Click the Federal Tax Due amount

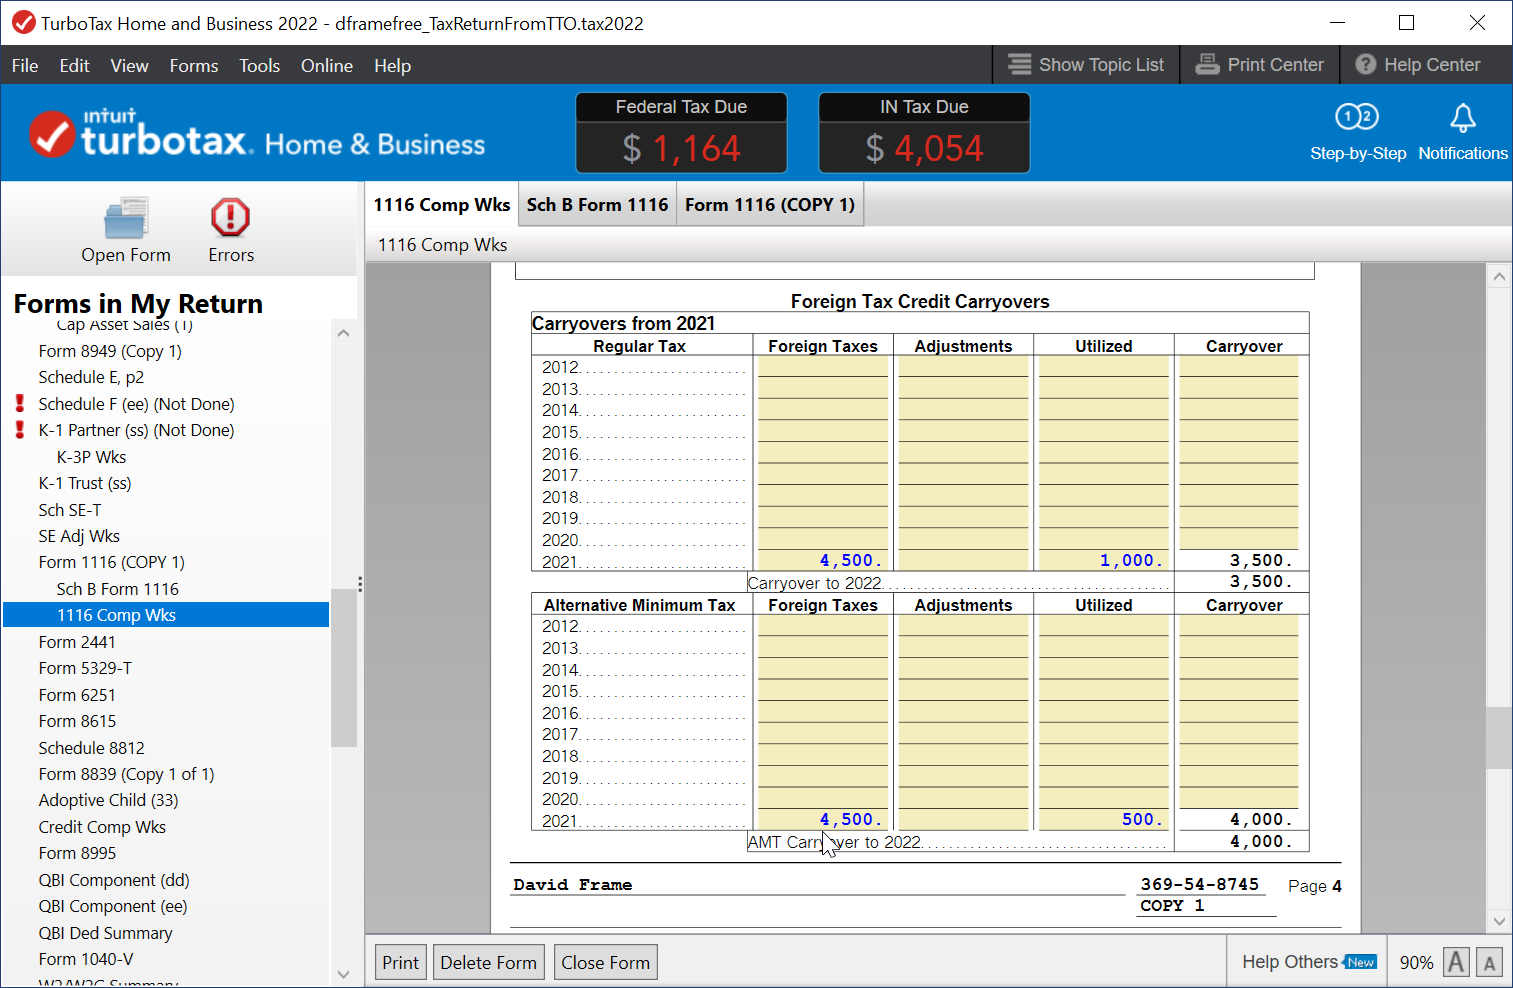coord(681,148)
